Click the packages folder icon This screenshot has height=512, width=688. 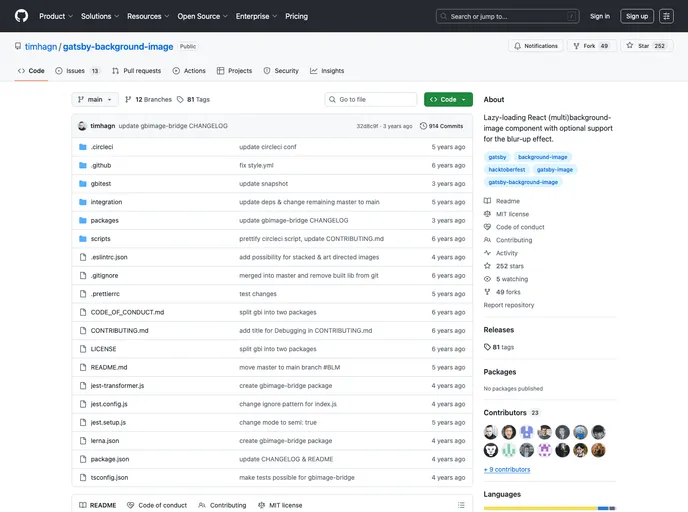[82, 220]
